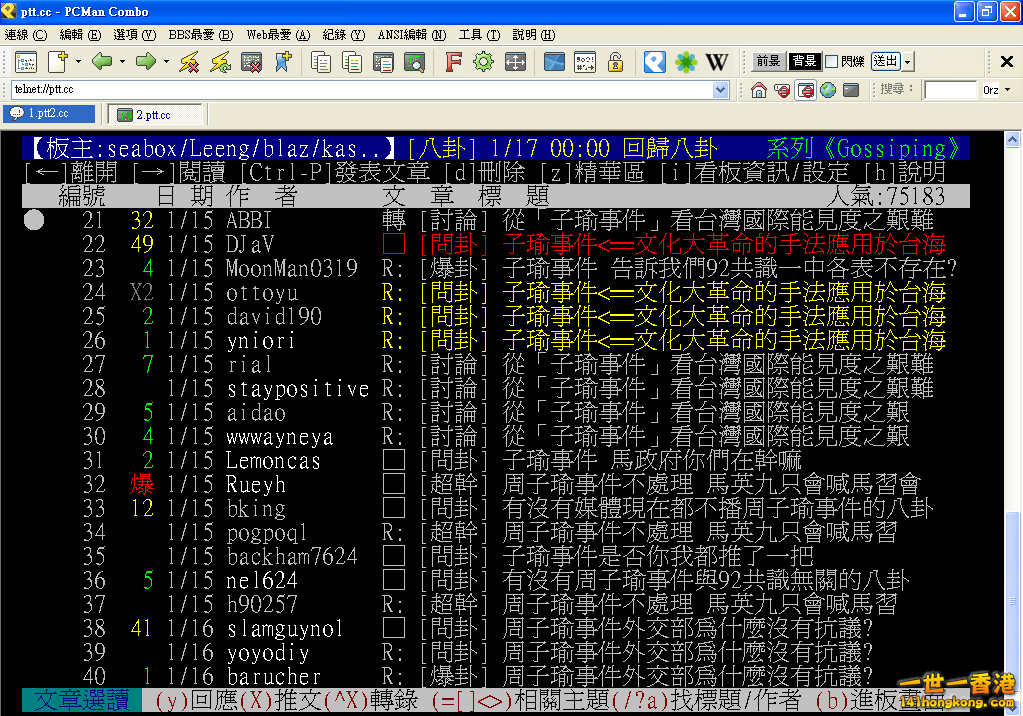The image size is (1023, 716).
Task: Click post 35 by backham7624
Action: click(x=496, y=556)
